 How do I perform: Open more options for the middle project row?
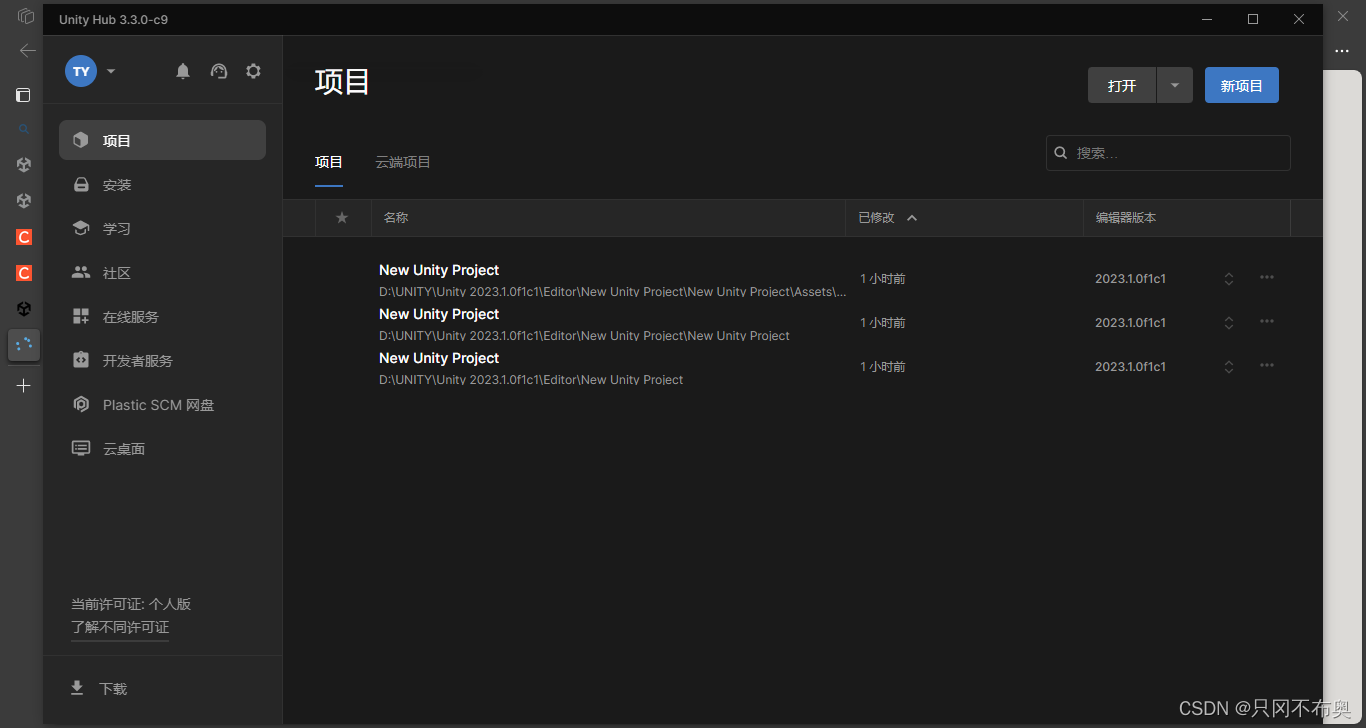(x=1267, y=321)
